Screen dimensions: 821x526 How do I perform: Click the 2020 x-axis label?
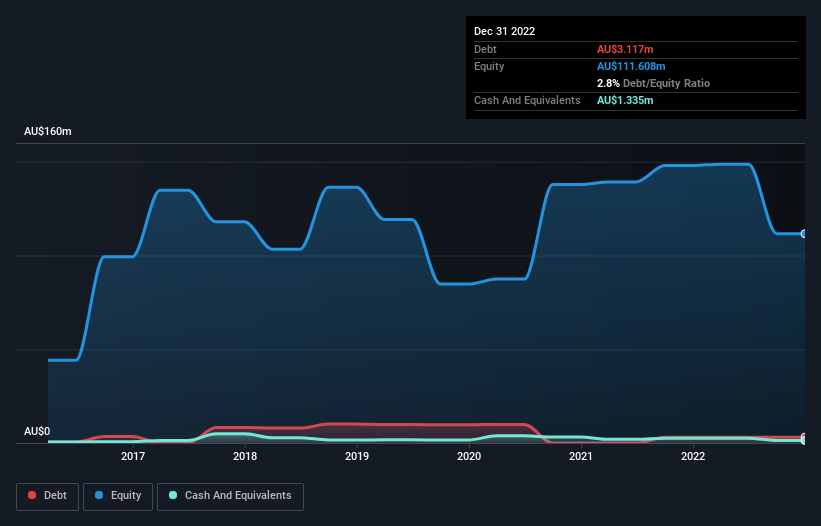click(x=469, y=456)
